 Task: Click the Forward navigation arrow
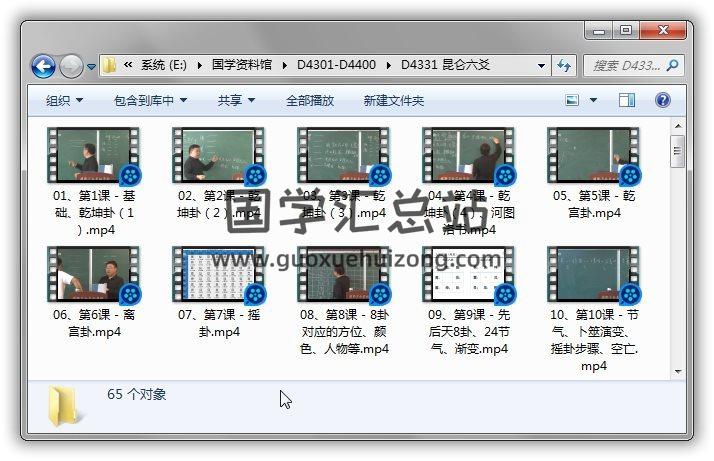tap(71, 67)
